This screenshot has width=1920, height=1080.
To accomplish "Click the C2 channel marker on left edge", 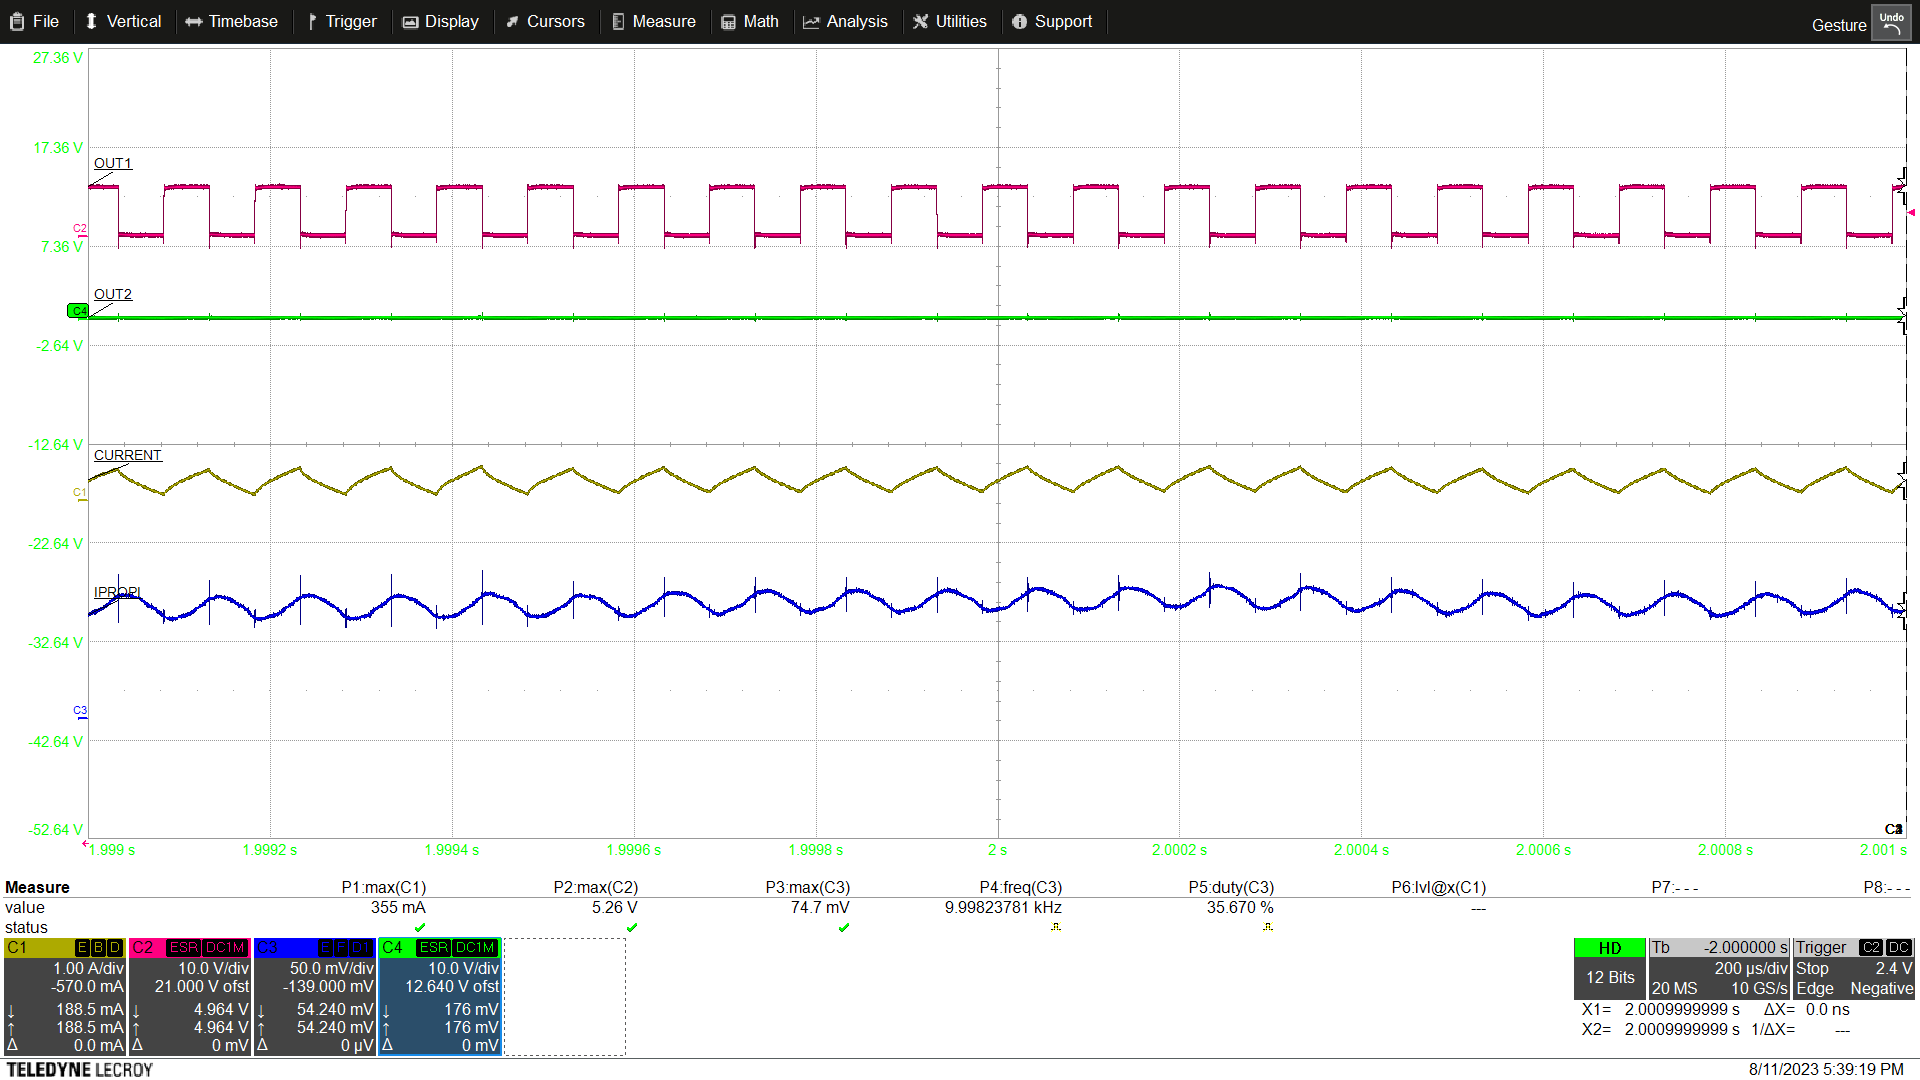I will [x=79, y=229].
